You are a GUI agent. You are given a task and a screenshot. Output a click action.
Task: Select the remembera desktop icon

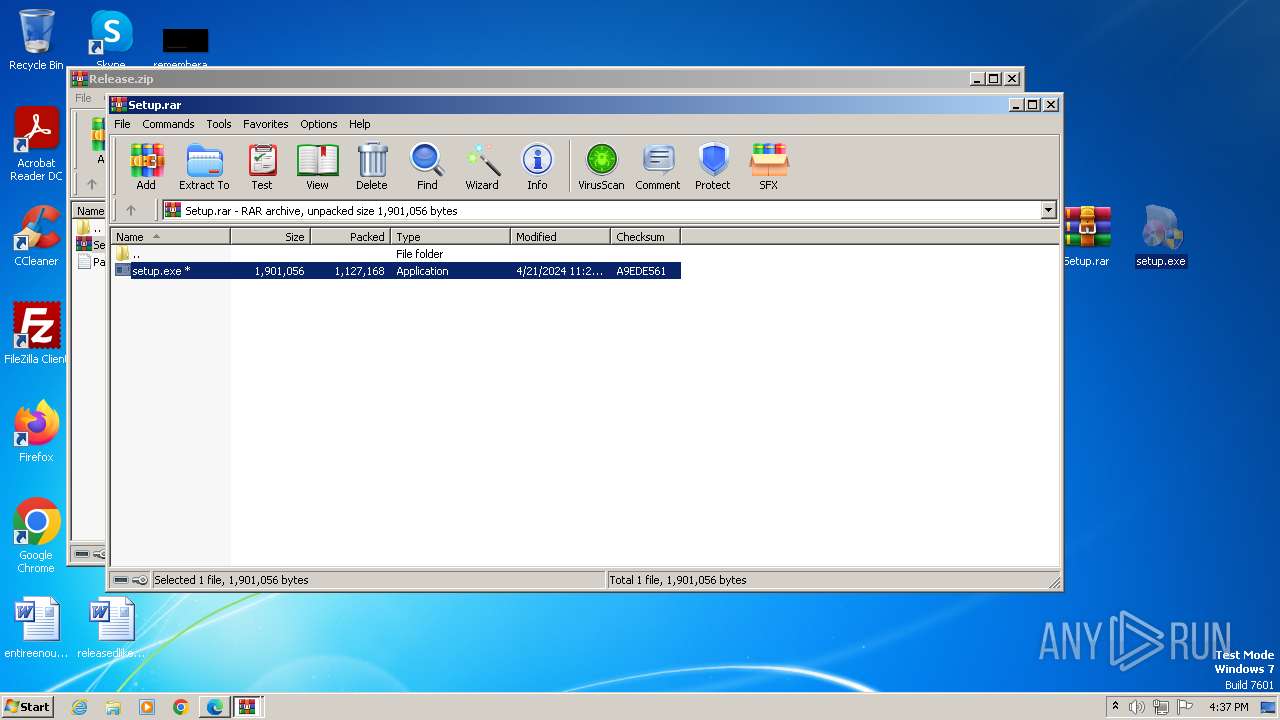(x=185, y=48)
